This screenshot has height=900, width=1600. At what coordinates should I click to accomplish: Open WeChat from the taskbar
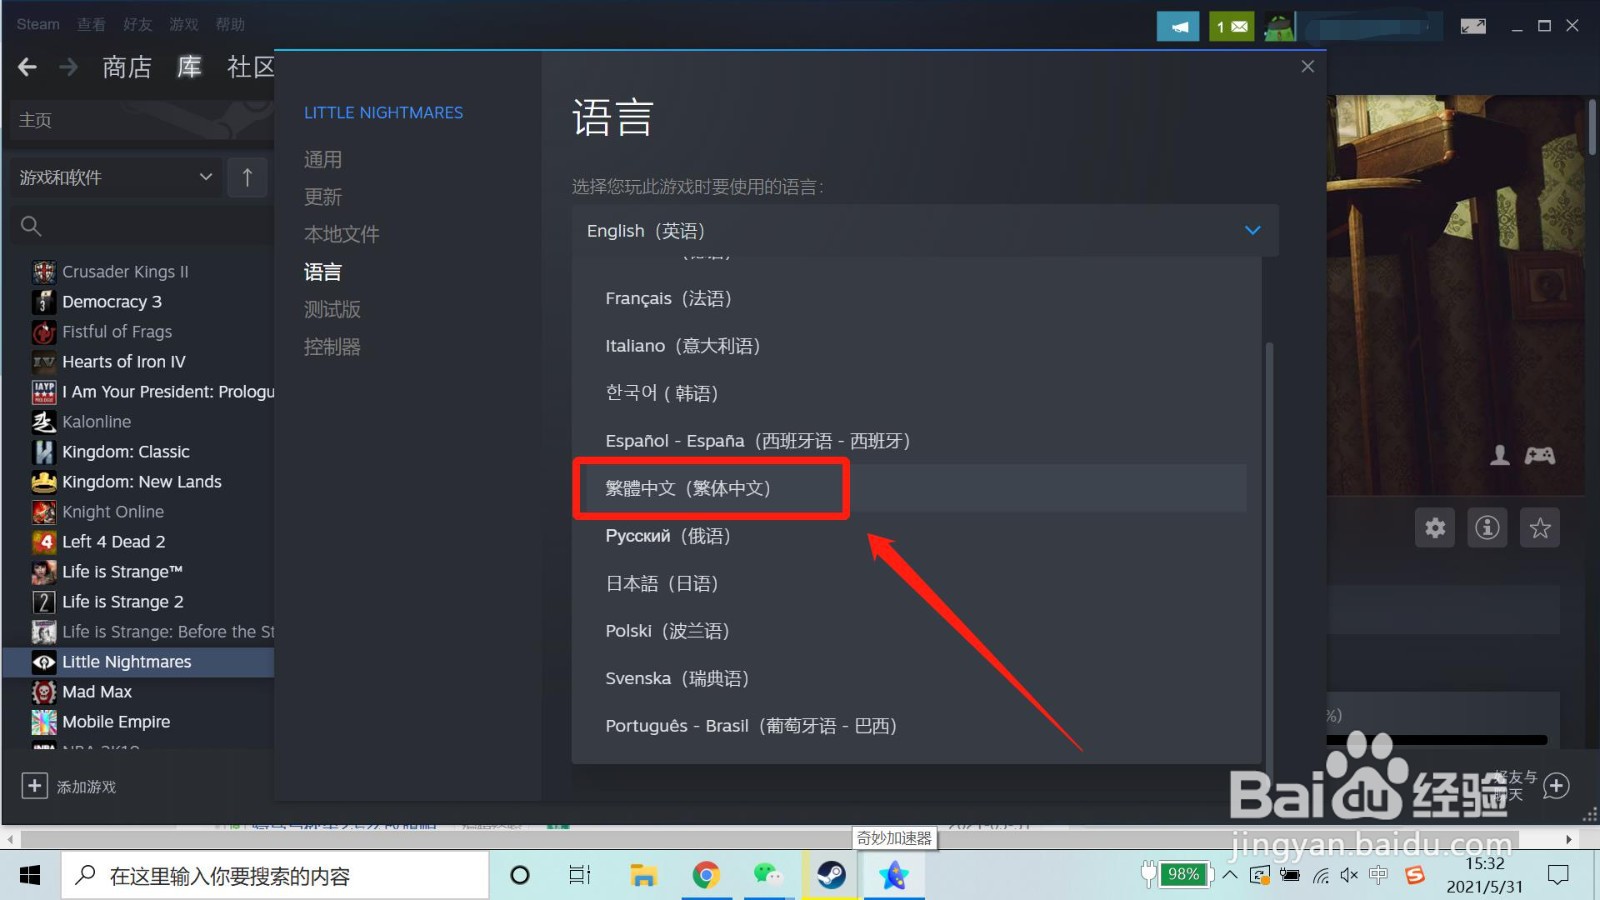click(x=768, y=876)
